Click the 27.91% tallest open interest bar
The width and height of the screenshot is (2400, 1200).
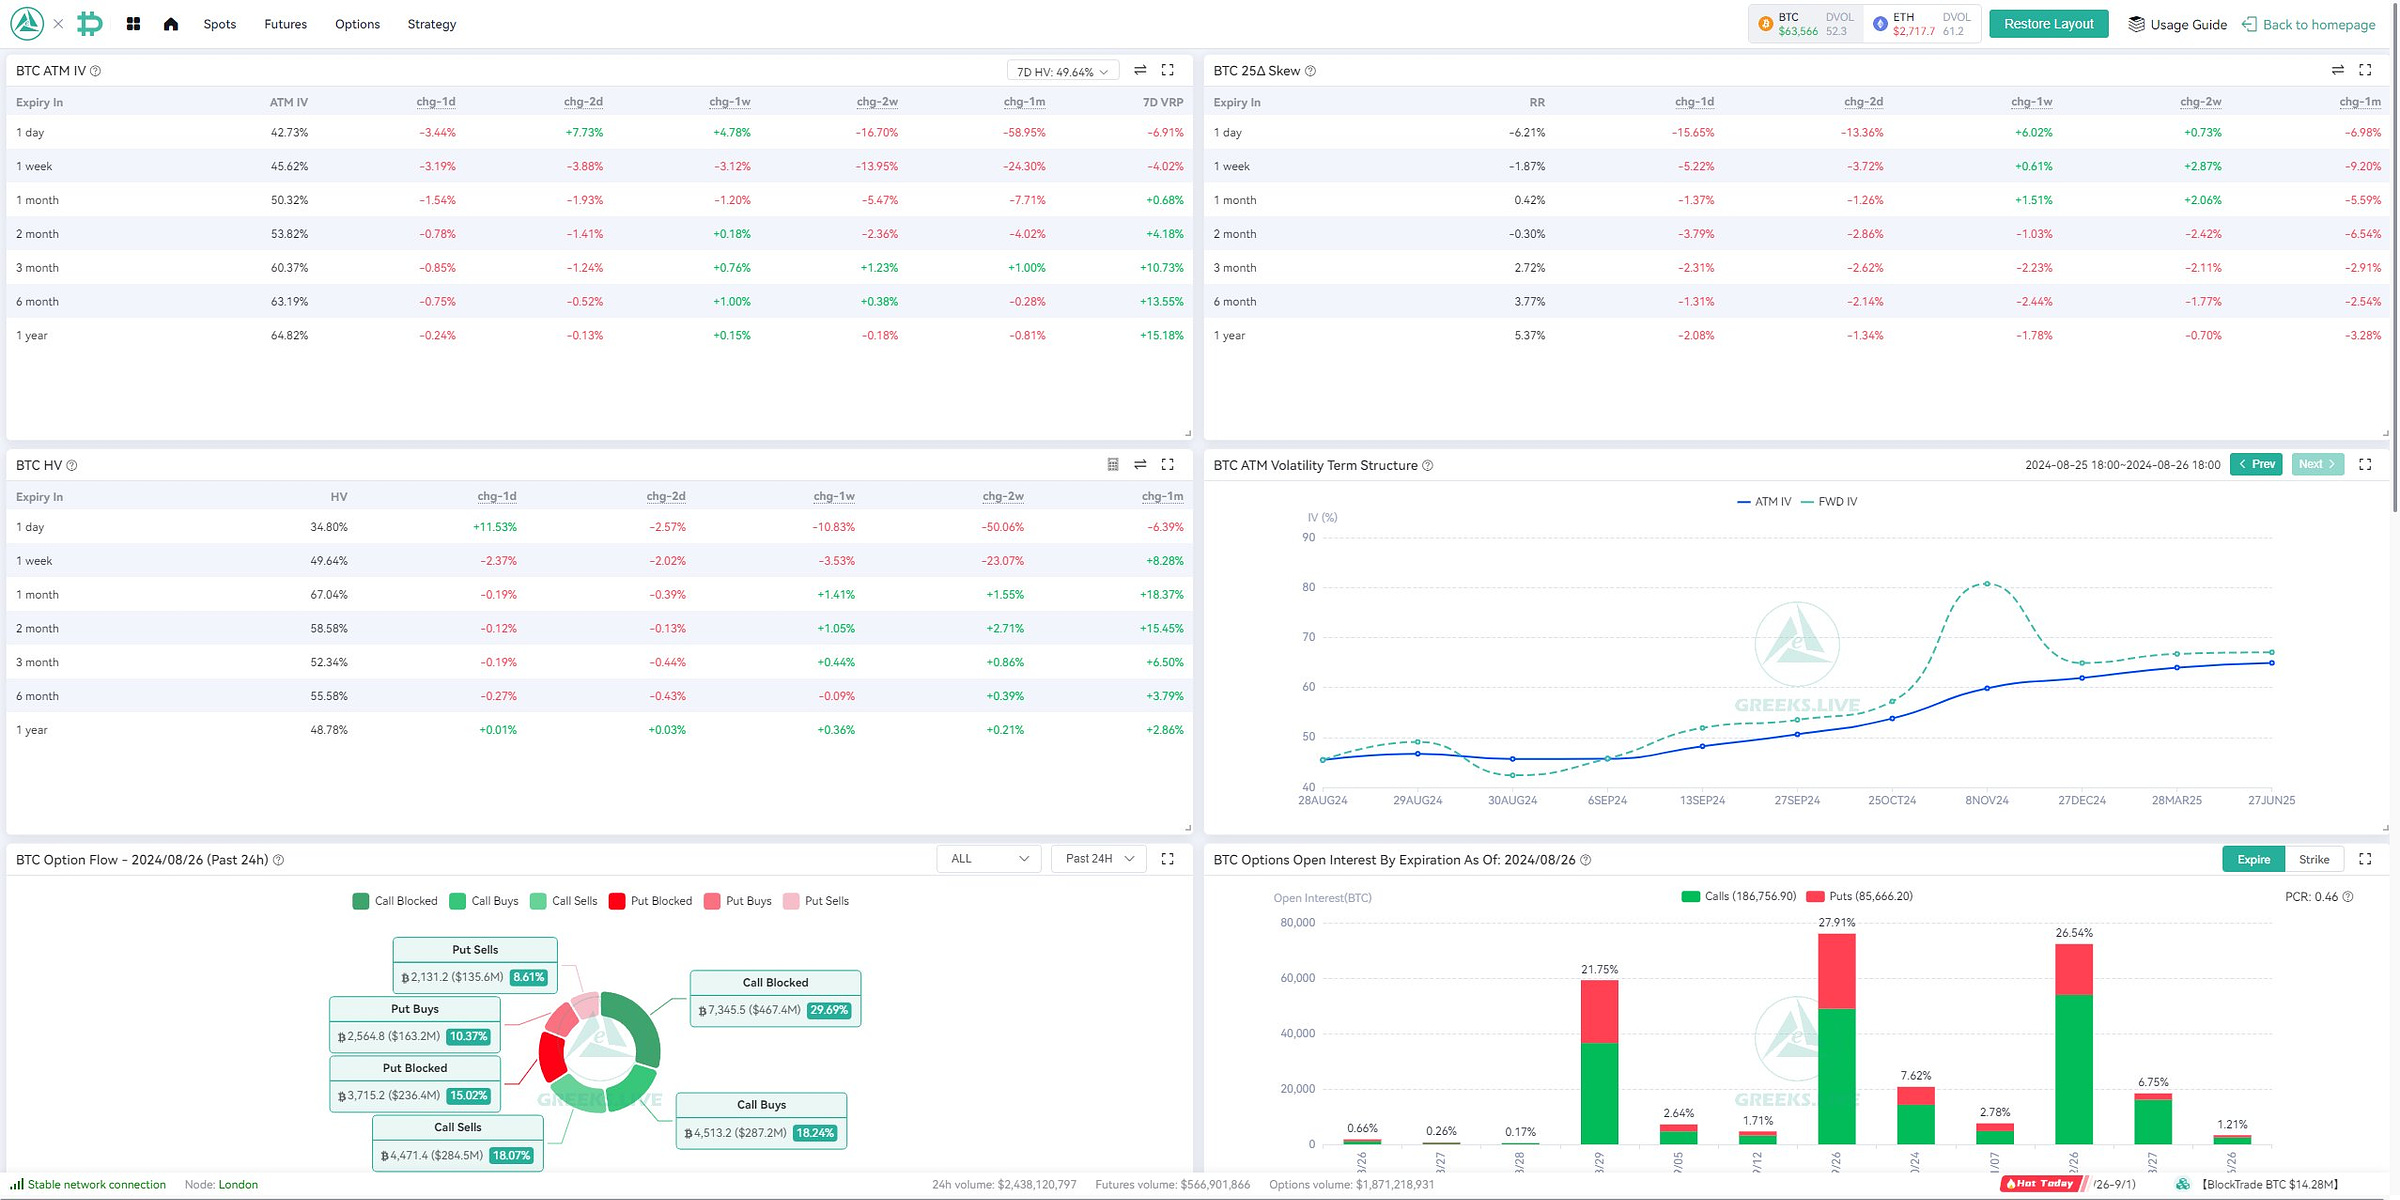coord(1836,1038)
